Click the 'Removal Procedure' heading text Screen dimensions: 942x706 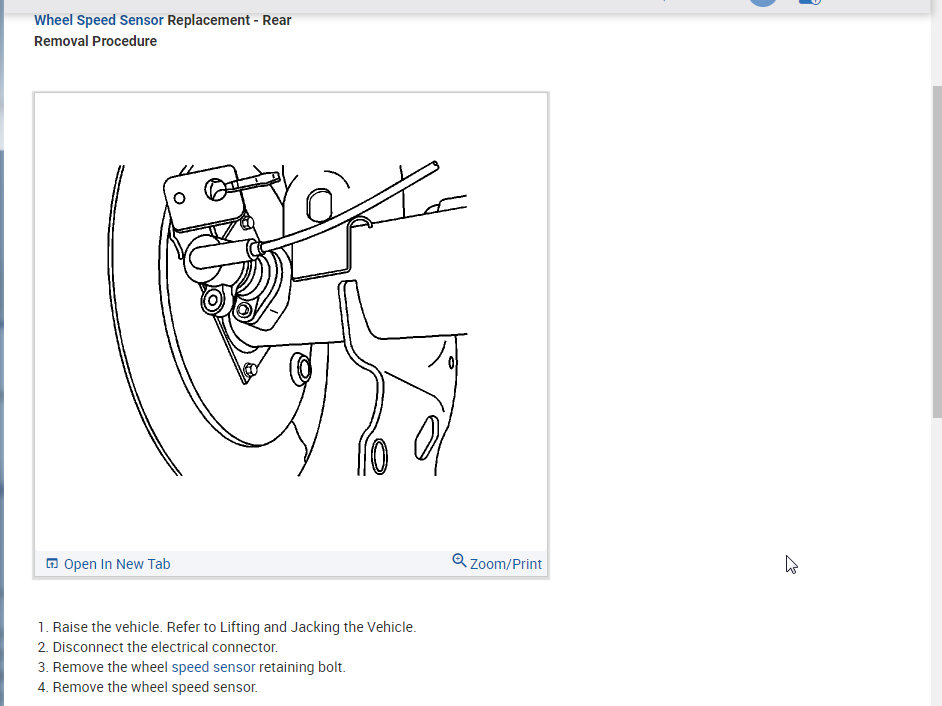tap(95, 41)
